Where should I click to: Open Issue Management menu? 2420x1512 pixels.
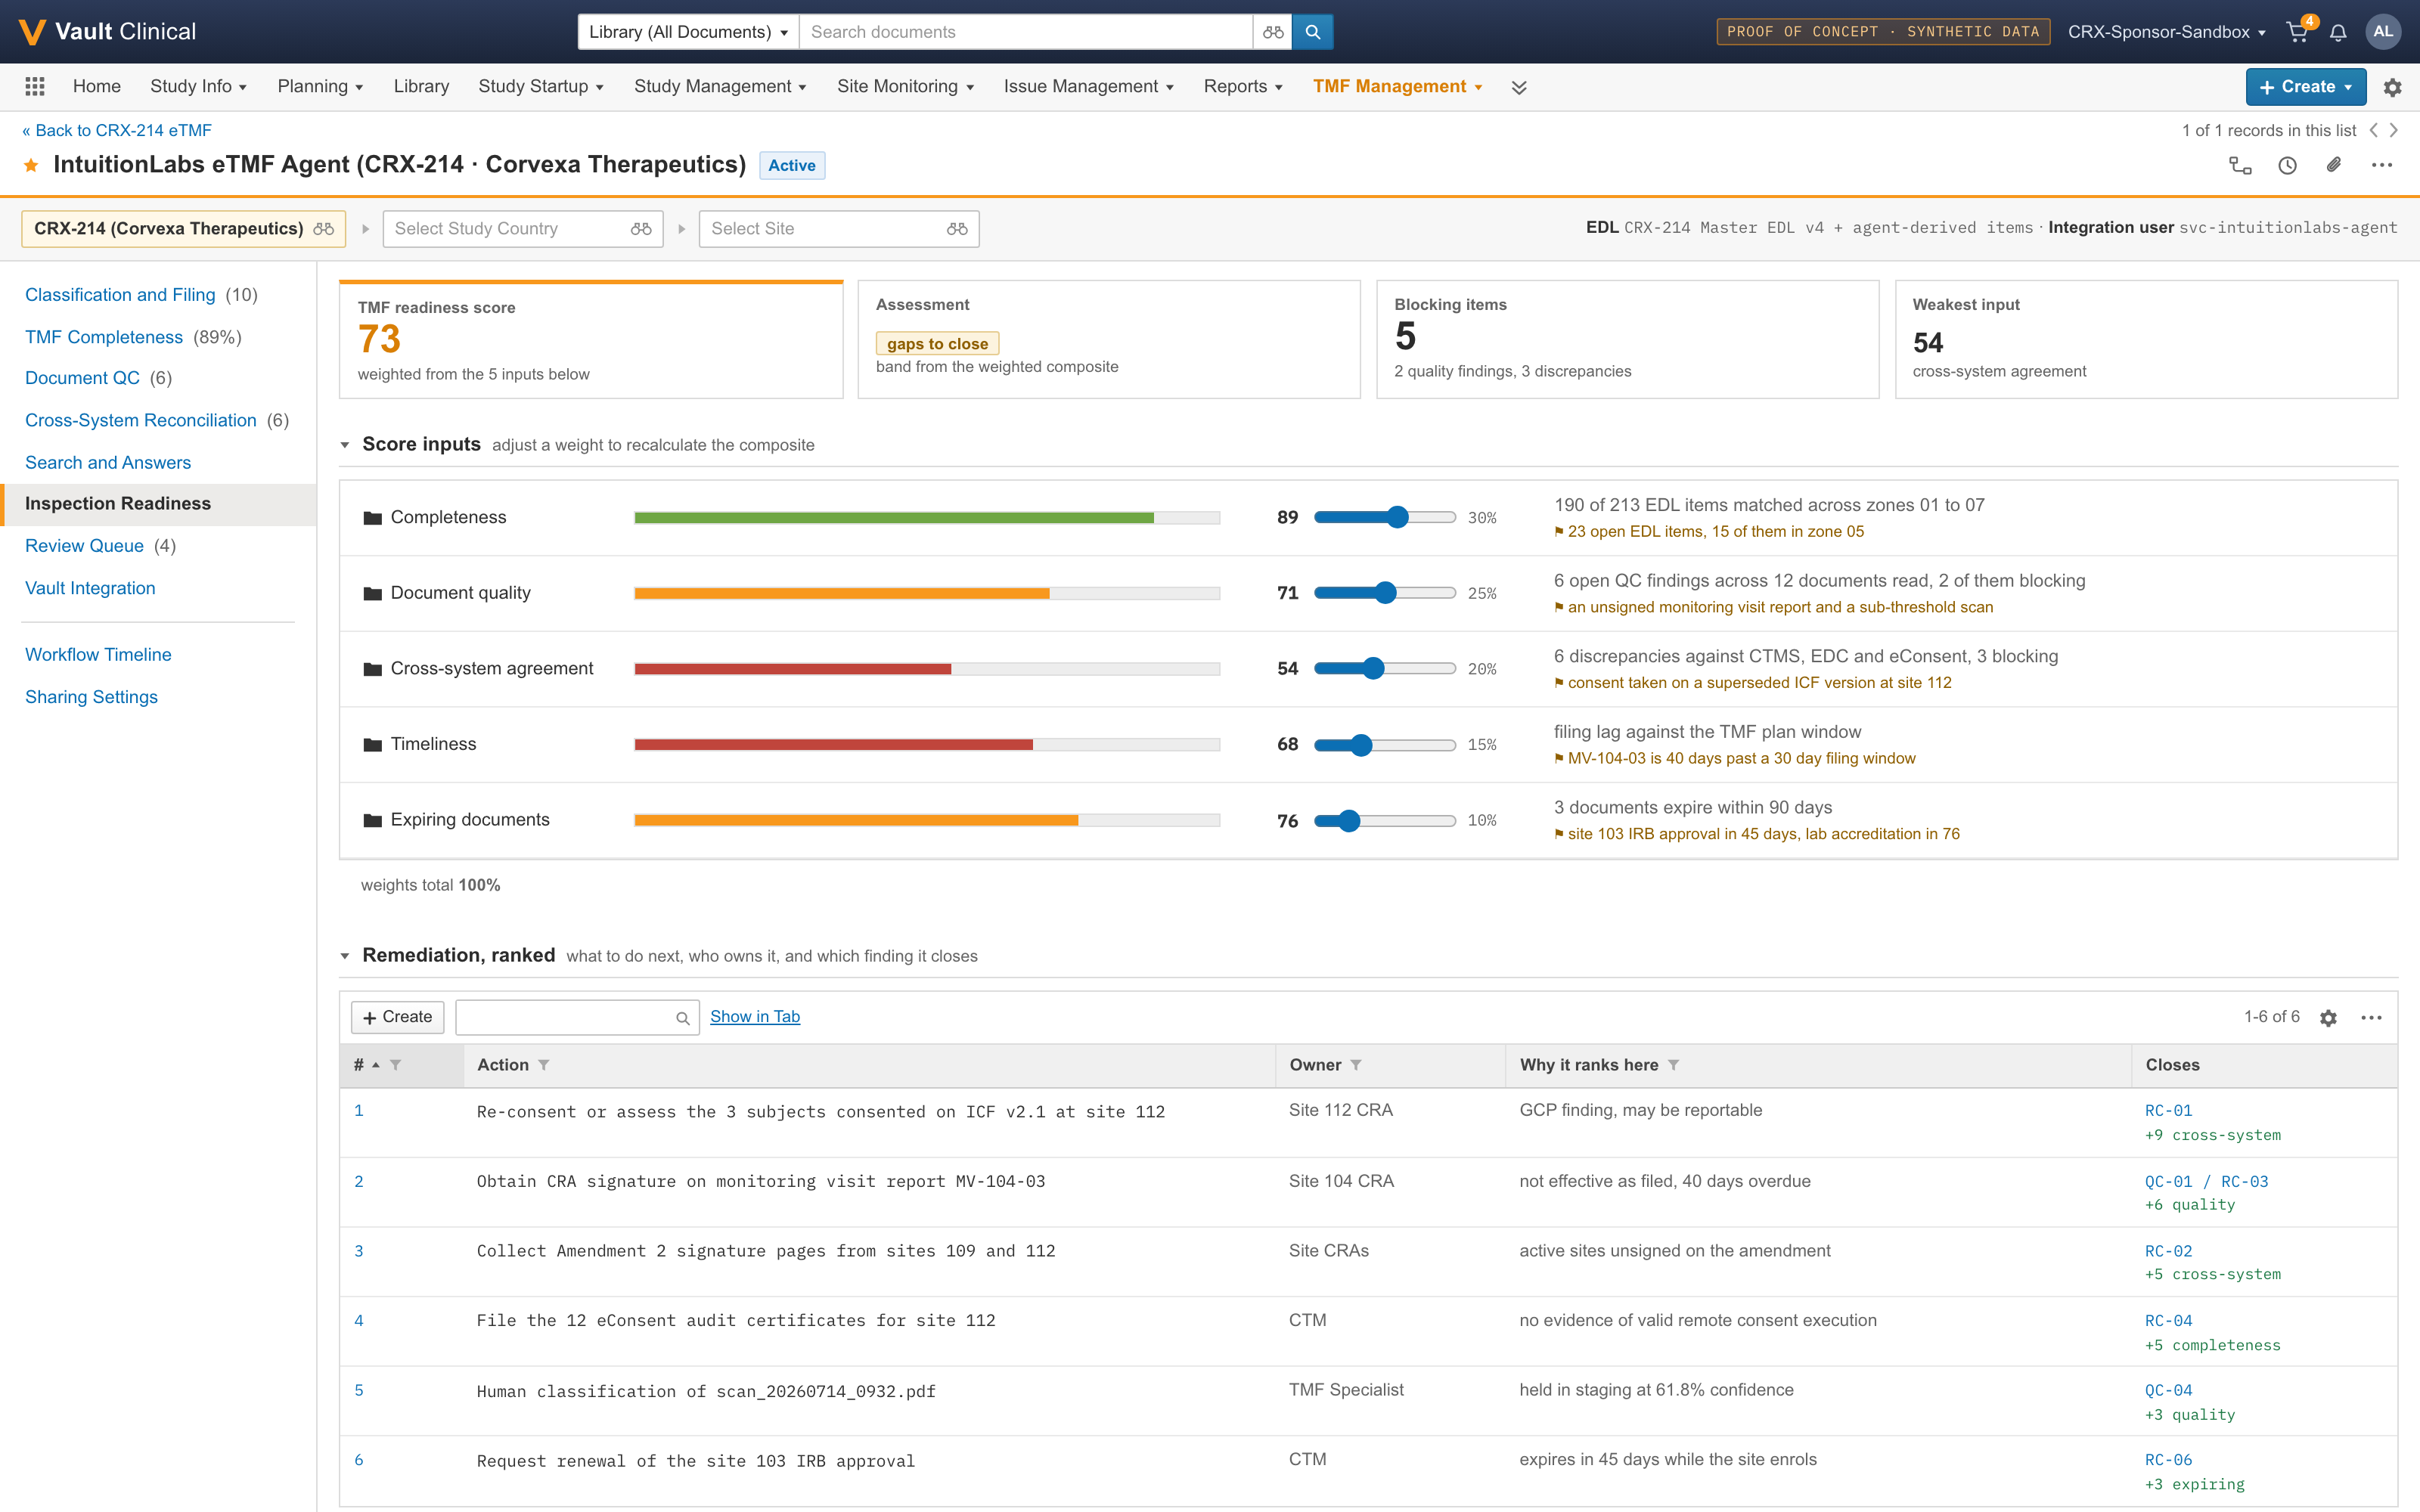[1089, 87]
